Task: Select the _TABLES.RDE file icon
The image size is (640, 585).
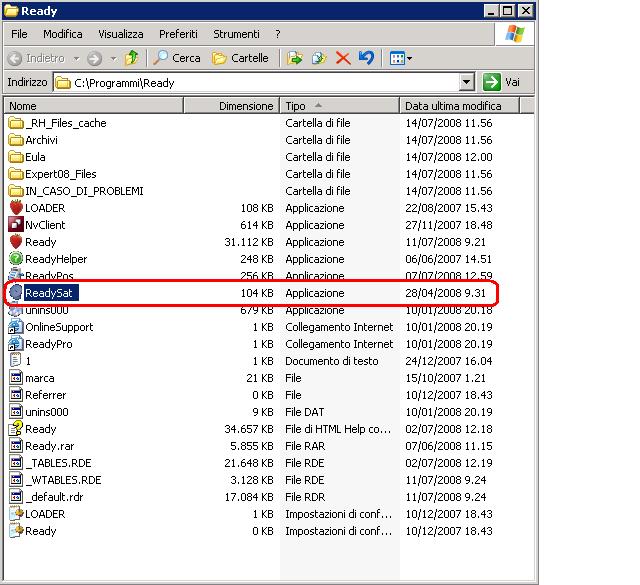Action: pyautogui.click(x=16, y=463)
